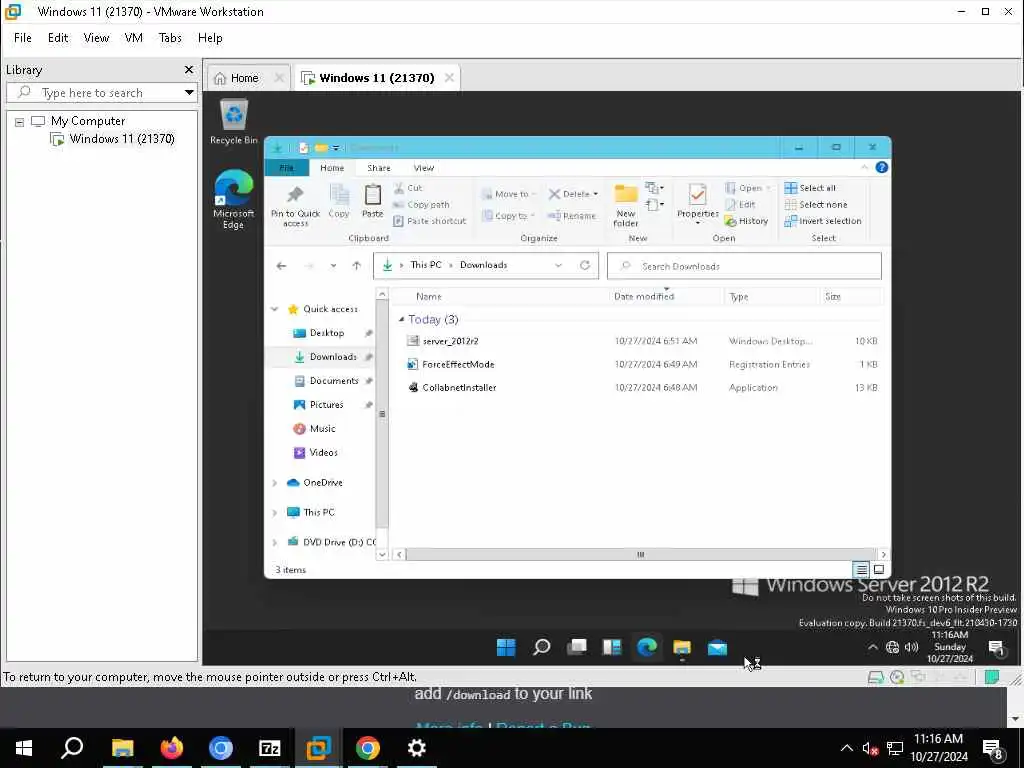This screenshot has width=1024, height=768.
Task: Select the CollabnetInstaller application
Action: (x=459, y=387)
